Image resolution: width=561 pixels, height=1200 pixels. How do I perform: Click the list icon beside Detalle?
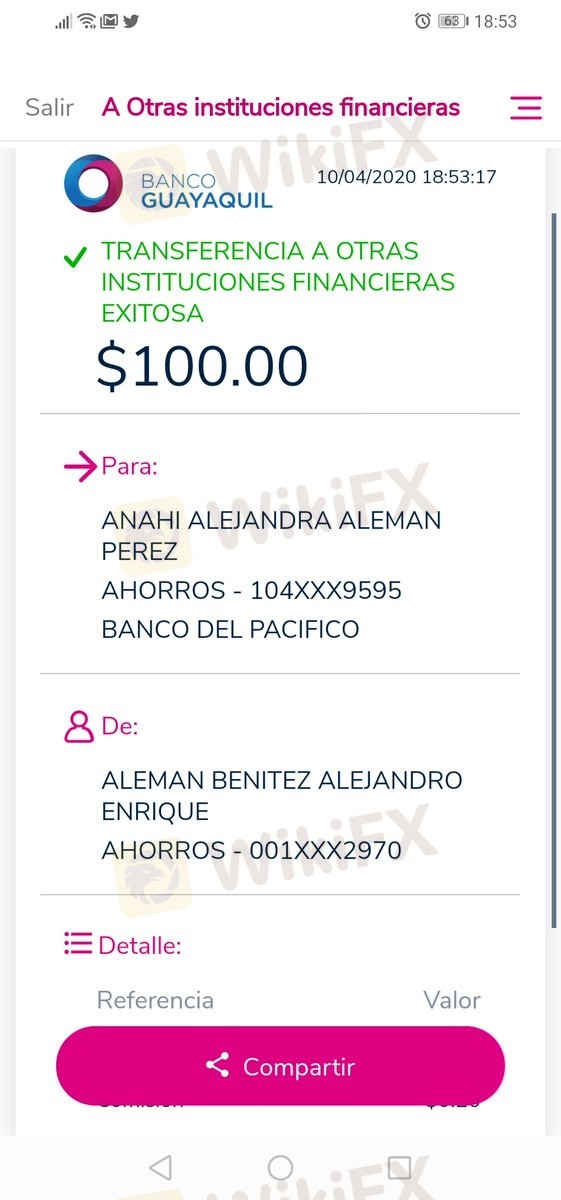pos(77,943)
